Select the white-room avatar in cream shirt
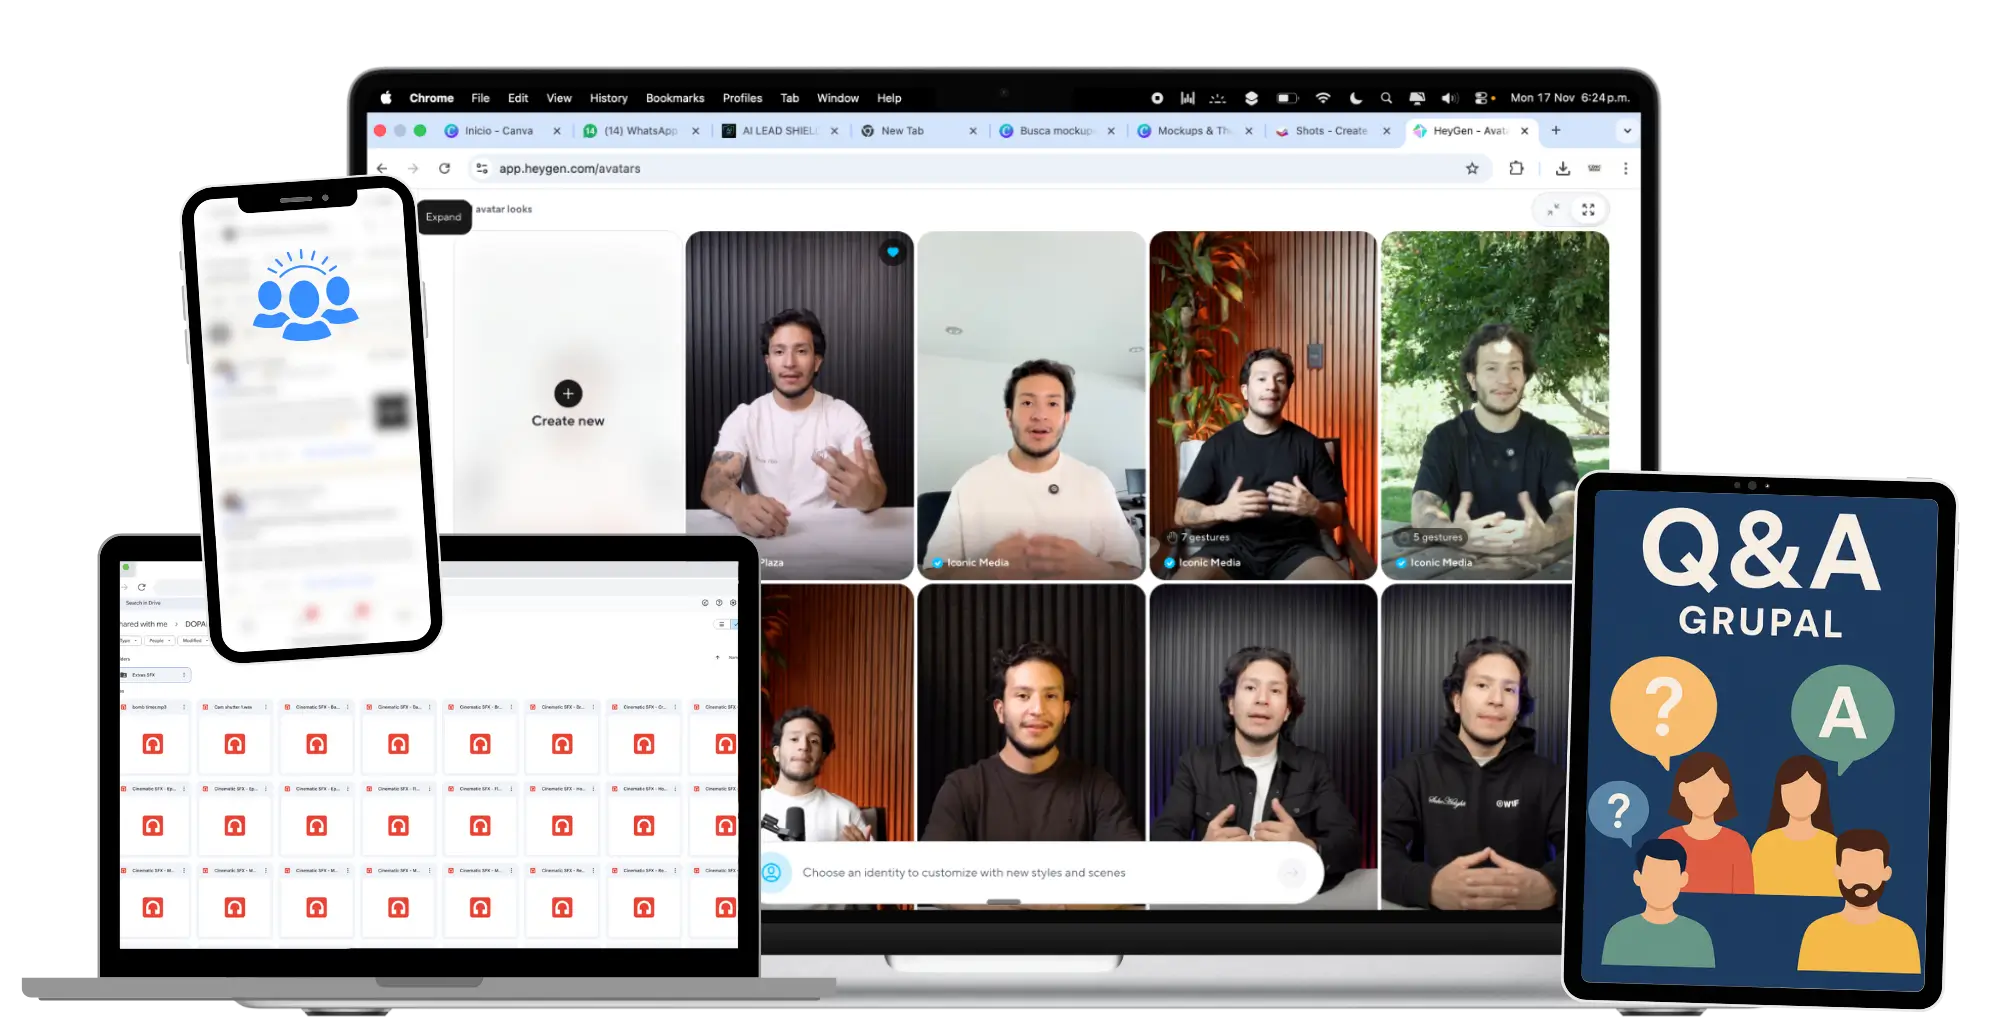 (x=1031, y=405)
